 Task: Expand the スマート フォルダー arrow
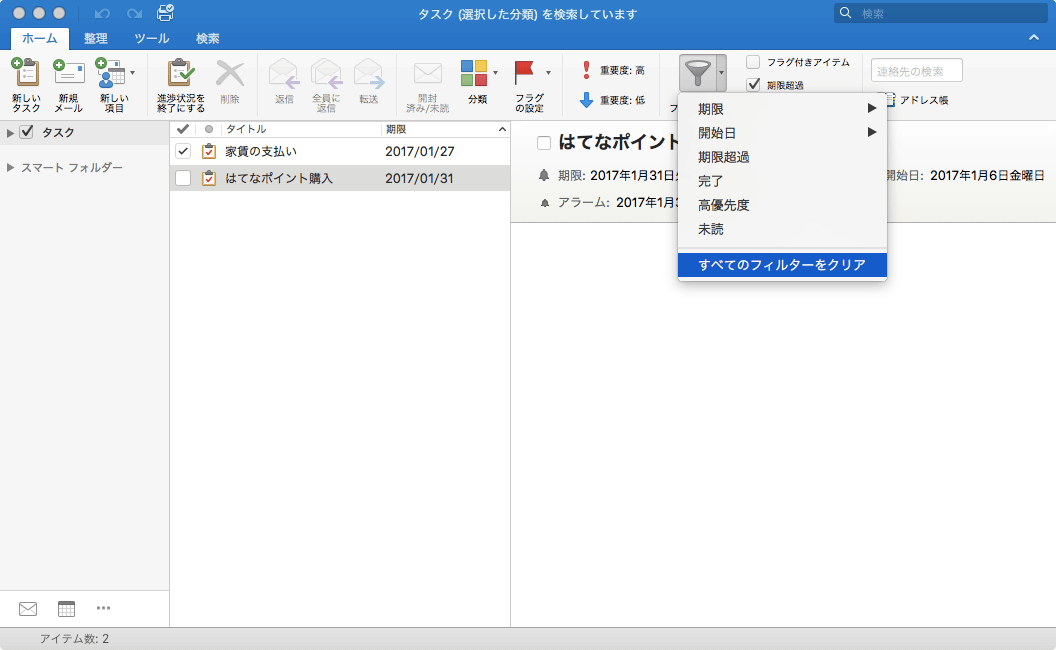pos(10,167)
